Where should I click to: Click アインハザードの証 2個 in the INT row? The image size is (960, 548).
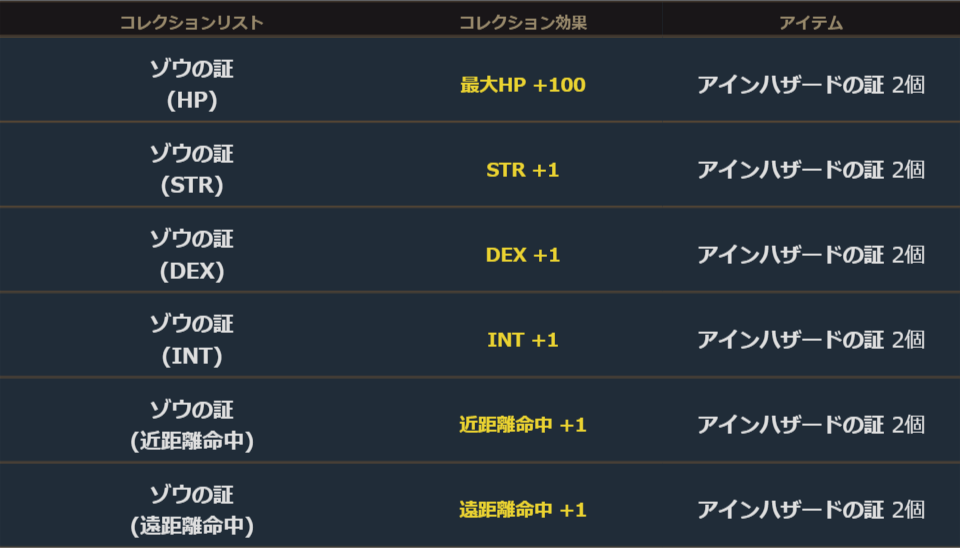pyautogui.click(x=810, y=340)
